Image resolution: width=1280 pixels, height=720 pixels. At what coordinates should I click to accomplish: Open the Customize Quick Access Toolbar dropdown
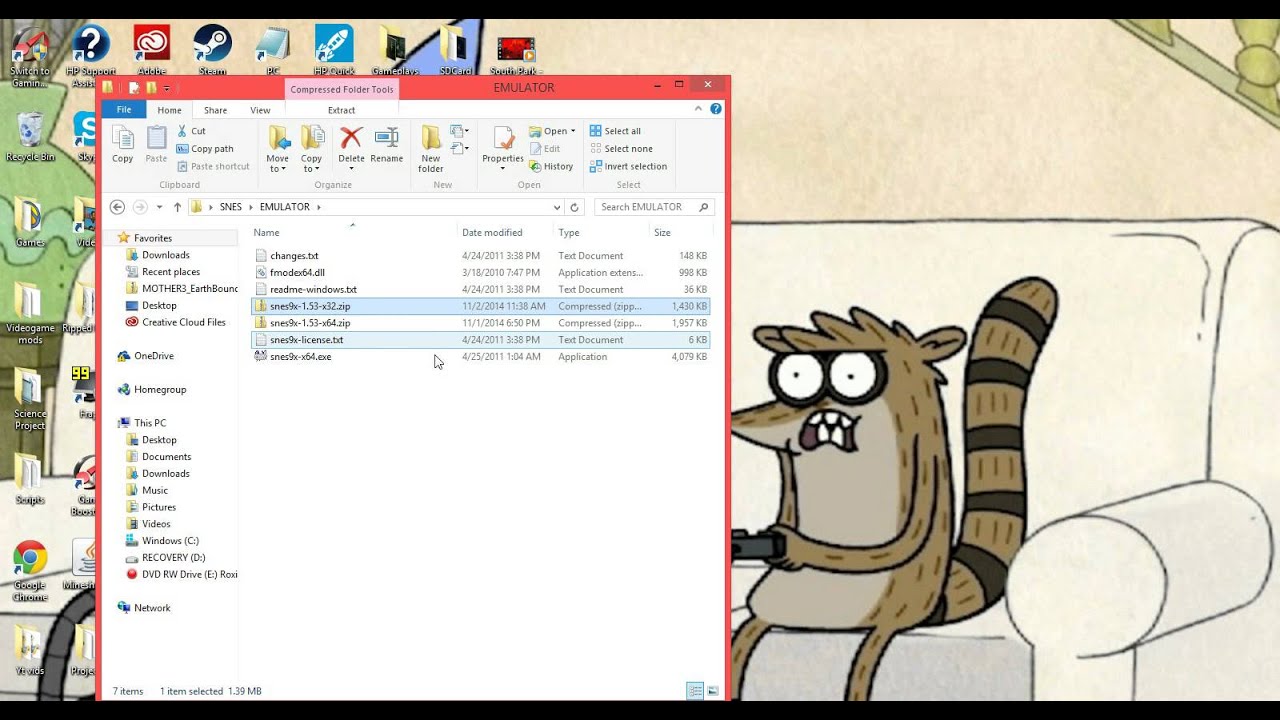pyautogui.click(x=166, y=88)
